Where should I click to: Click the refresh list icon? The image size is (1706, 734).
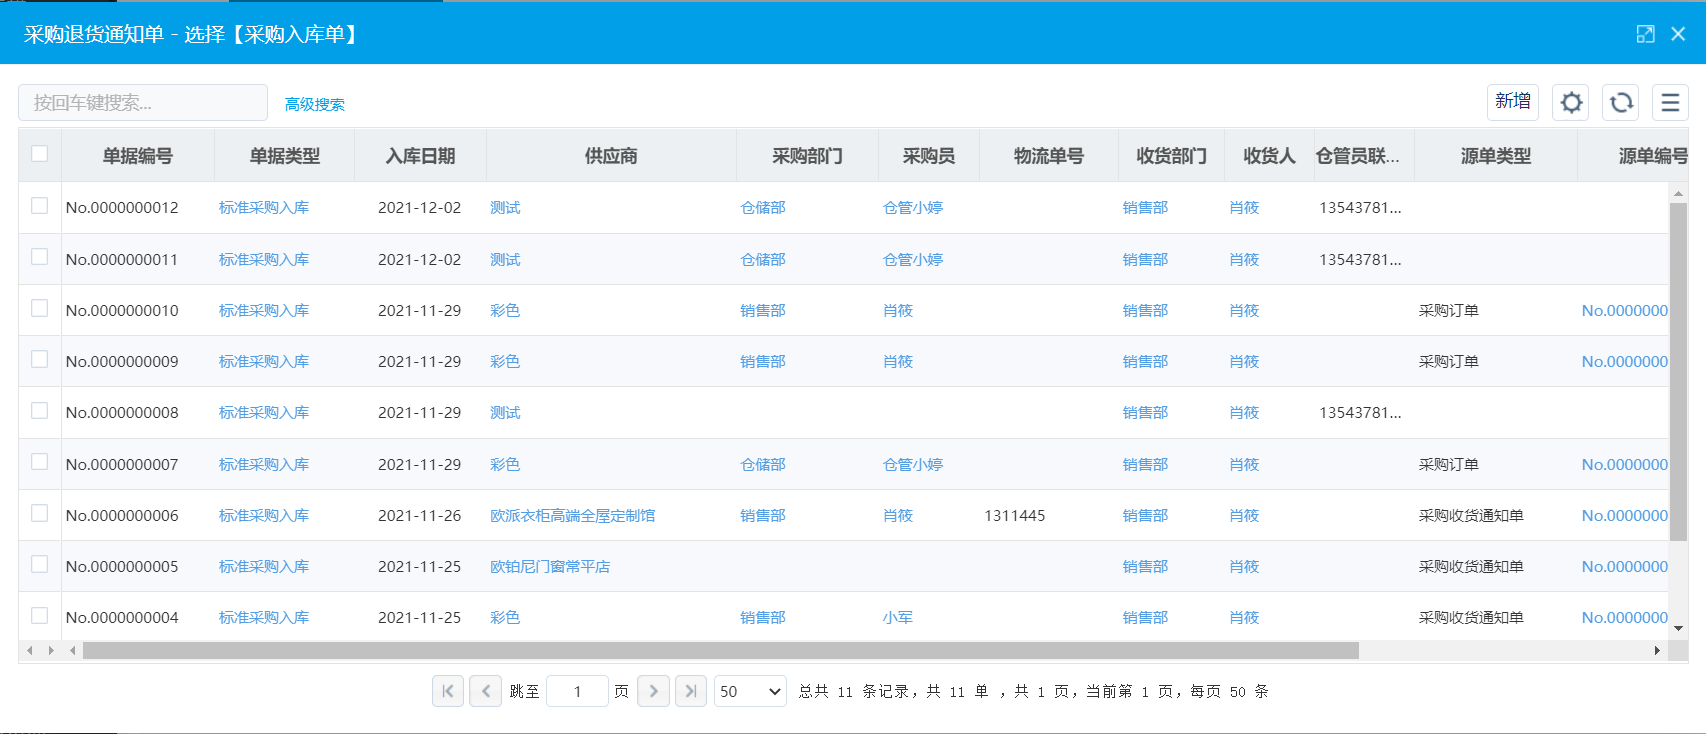coord(1621,103)
